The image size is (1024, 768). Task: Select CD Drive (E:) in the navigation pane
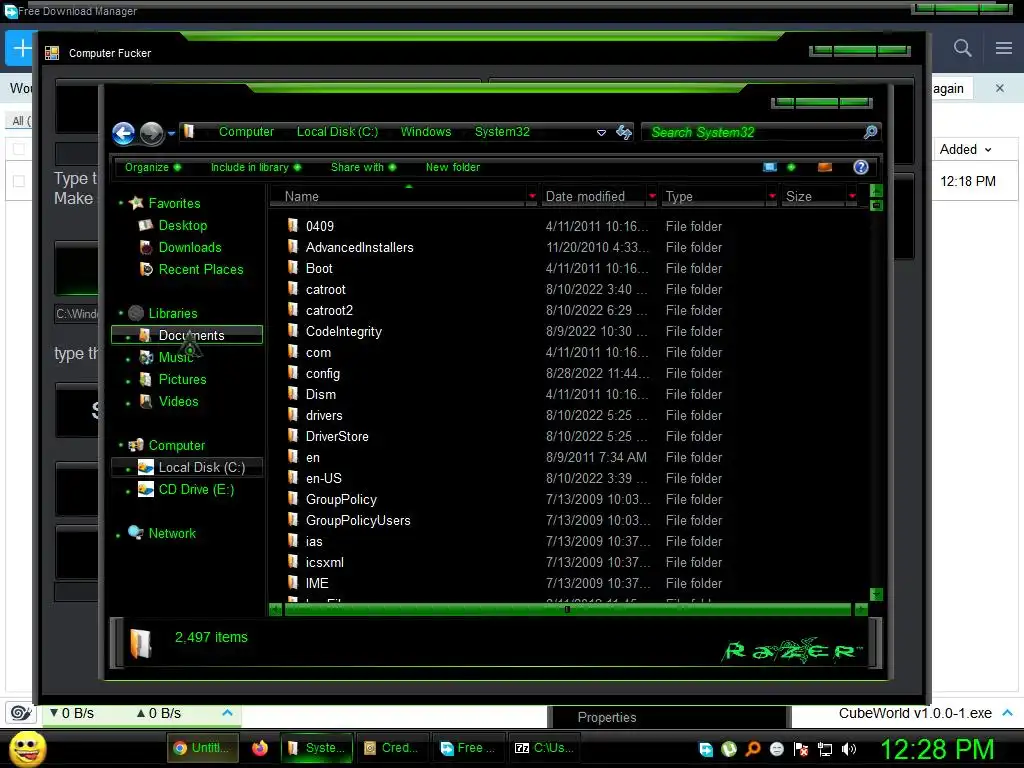click(187, 489)
